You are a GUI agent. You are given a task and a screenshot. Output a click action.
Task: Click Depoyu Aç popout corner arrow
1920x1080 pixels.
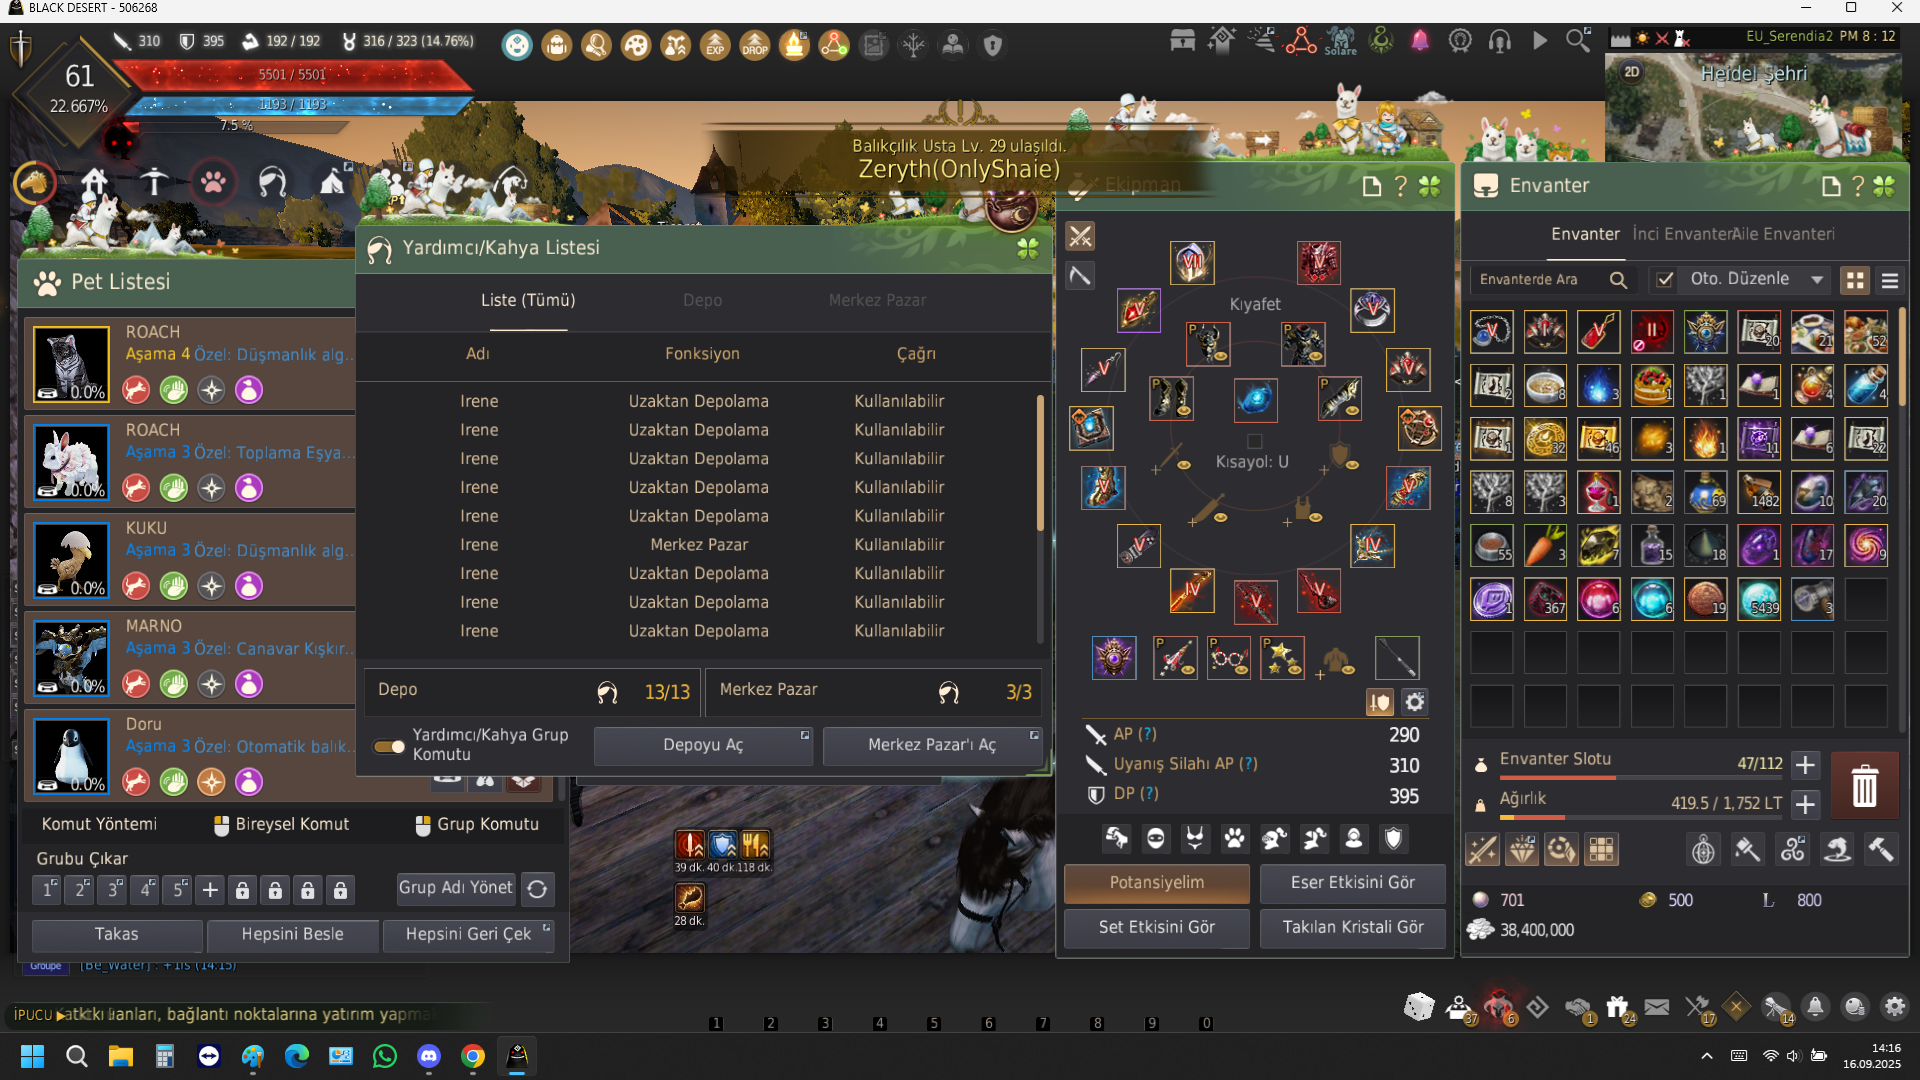[x=805, y=735]
